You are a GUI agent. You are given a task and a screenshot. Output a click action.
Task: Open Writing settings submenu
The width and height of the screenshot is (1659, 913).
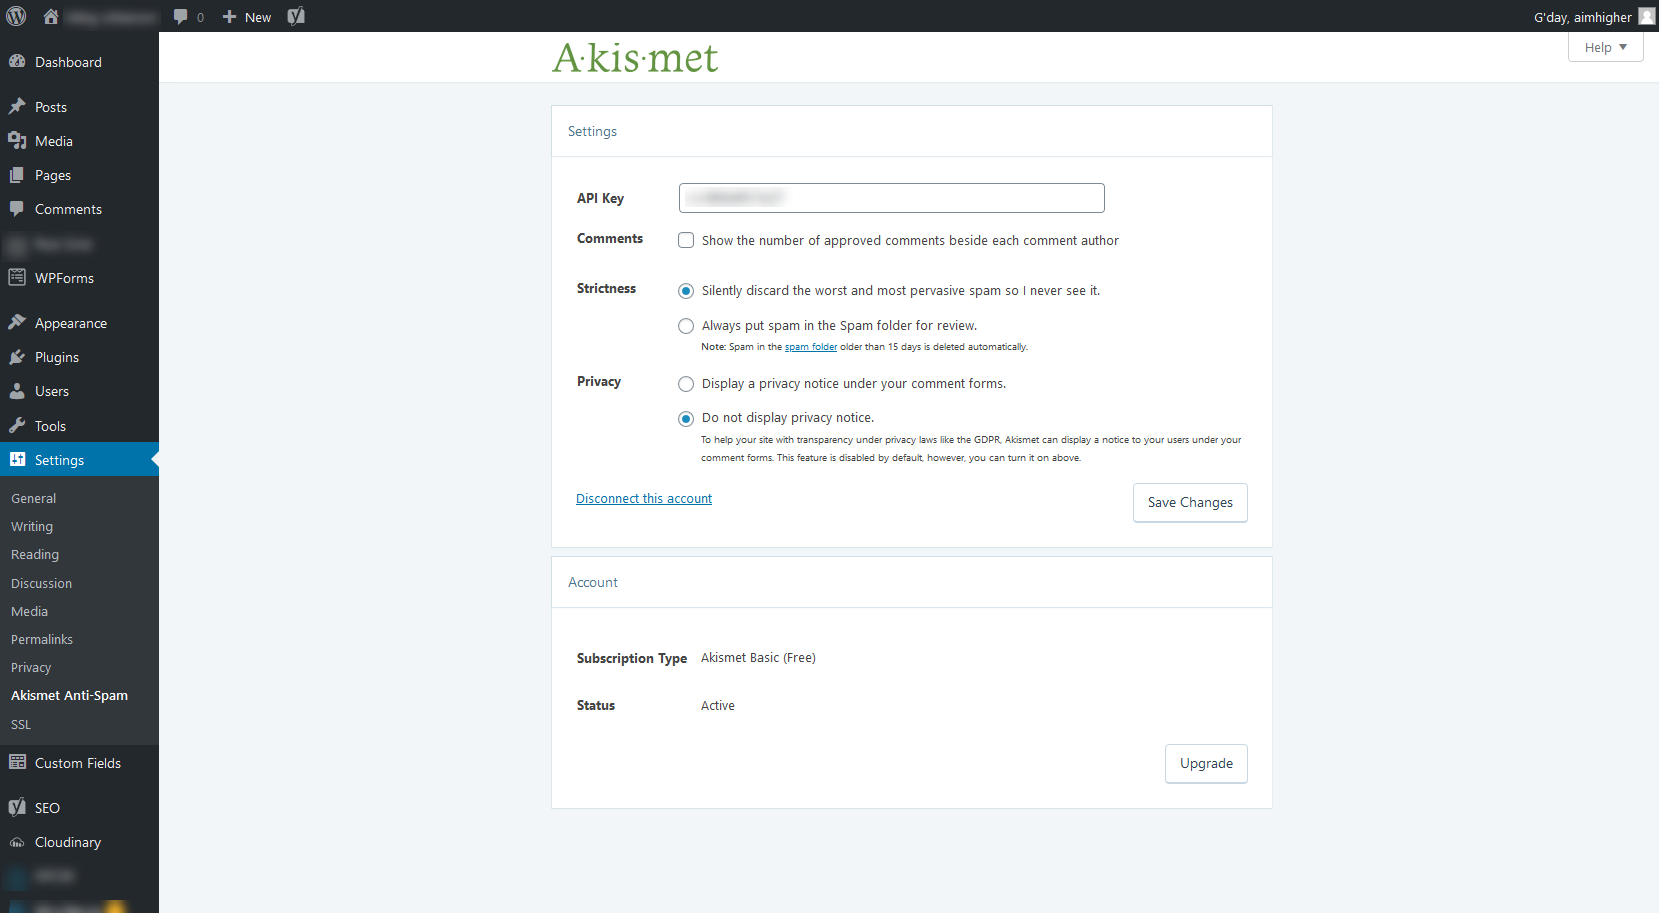[x=32, y=526]
